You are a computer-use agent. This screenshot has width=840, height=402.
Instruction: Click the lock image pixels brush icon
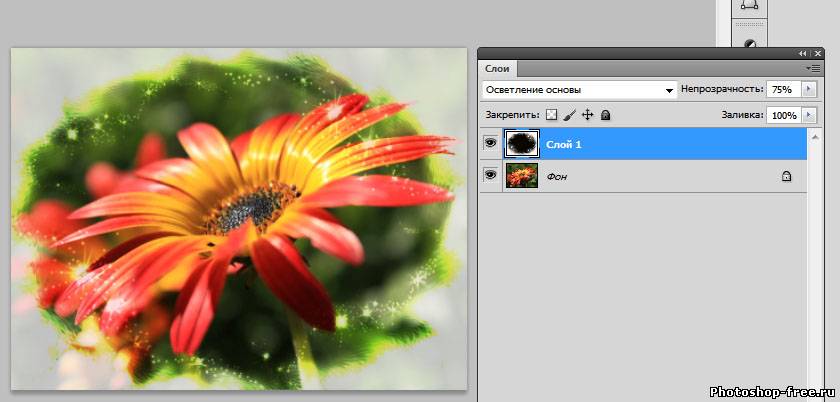(569, 116)
